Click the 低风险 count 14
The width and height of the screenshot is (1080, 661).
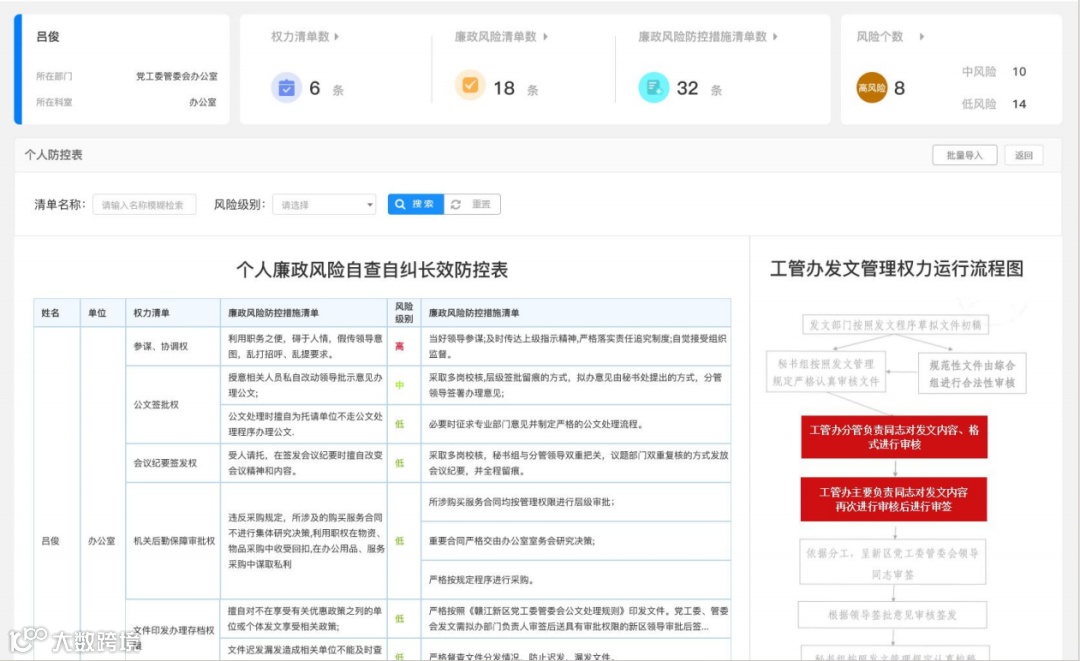1019,104
